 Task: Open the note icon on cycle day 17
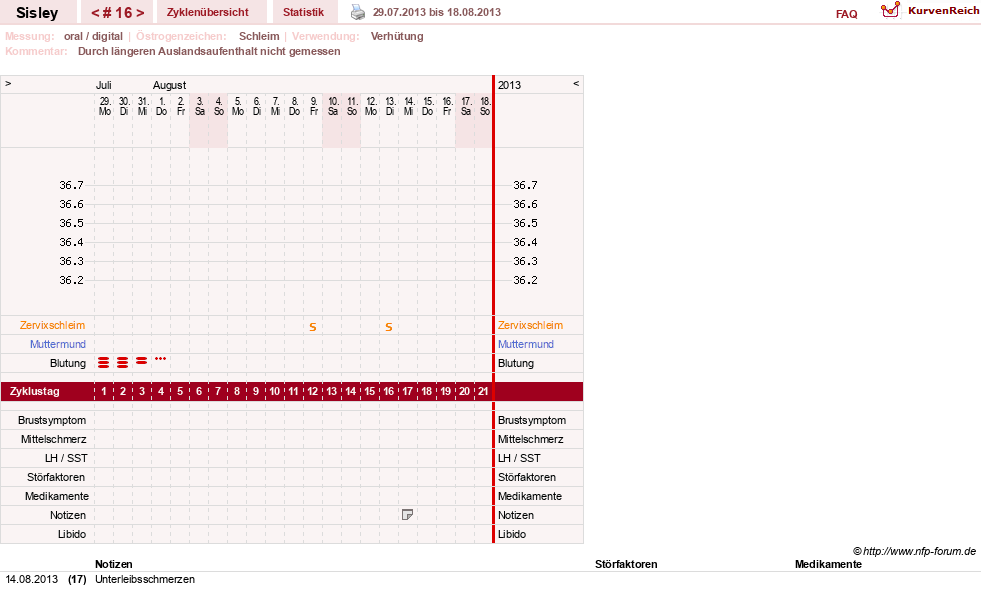[407, 515]
